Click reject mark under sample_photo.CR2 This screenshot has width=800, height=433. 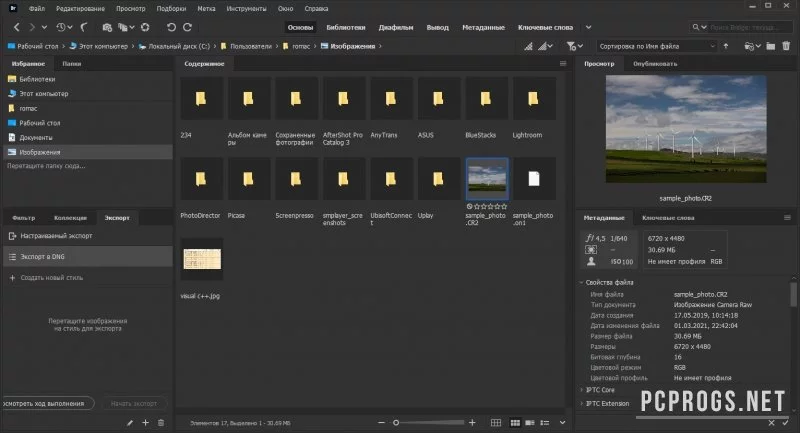tap(469, 207)
